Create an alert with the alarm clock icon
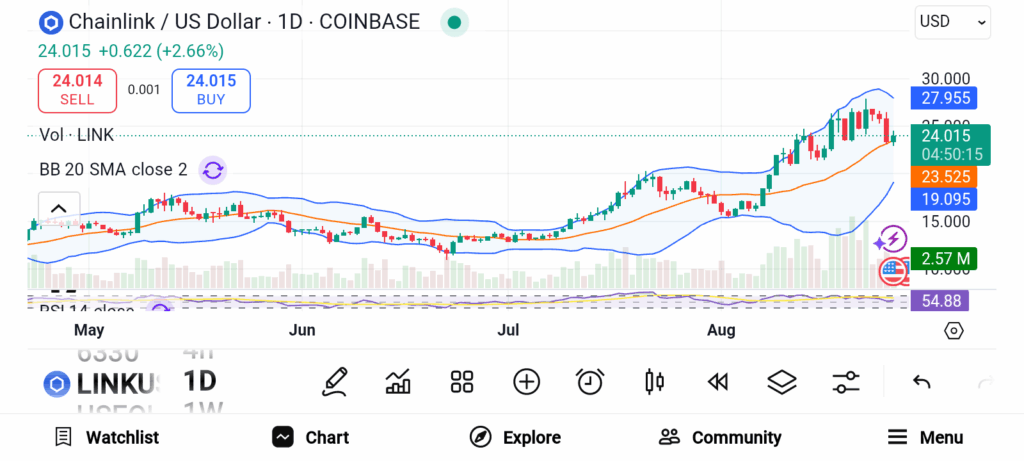The height and width of the screenshot is (461, 1024). click(x=590, y=381)
